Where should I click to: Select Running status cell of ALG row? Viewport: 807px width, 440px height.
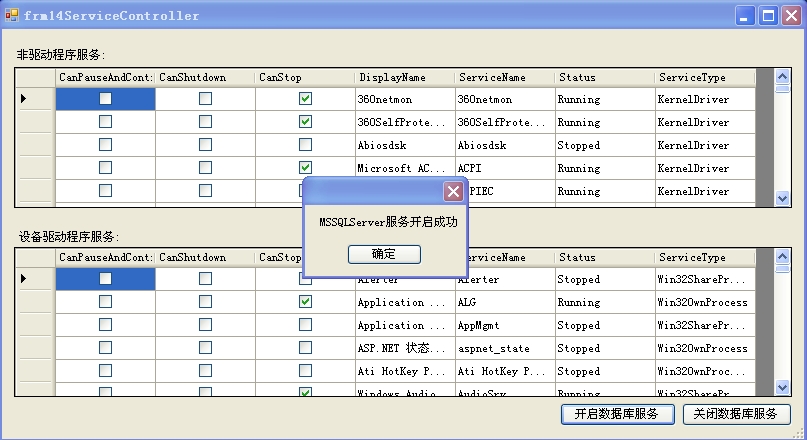pyautogui.click(x=605, y=302)
